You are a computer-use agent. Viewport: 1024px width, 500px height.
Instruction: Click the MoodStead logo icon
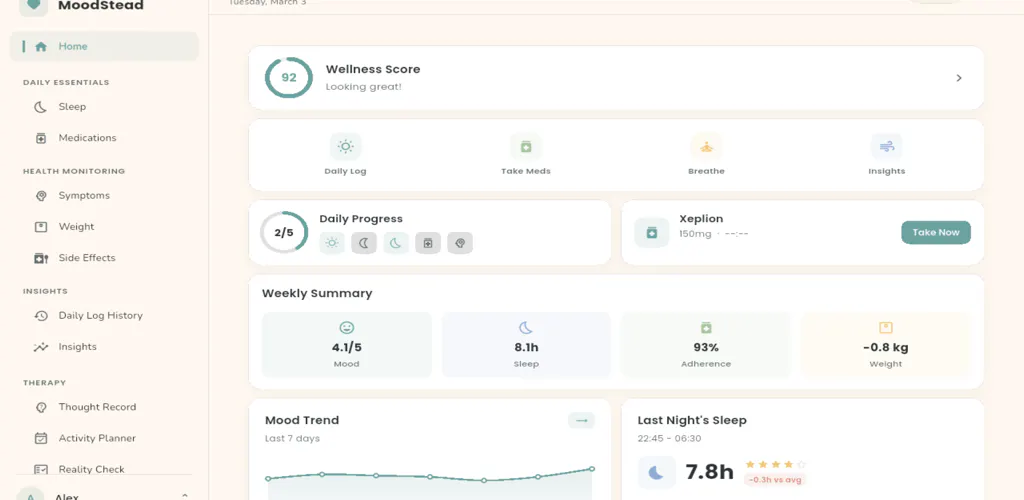(33, 7)
